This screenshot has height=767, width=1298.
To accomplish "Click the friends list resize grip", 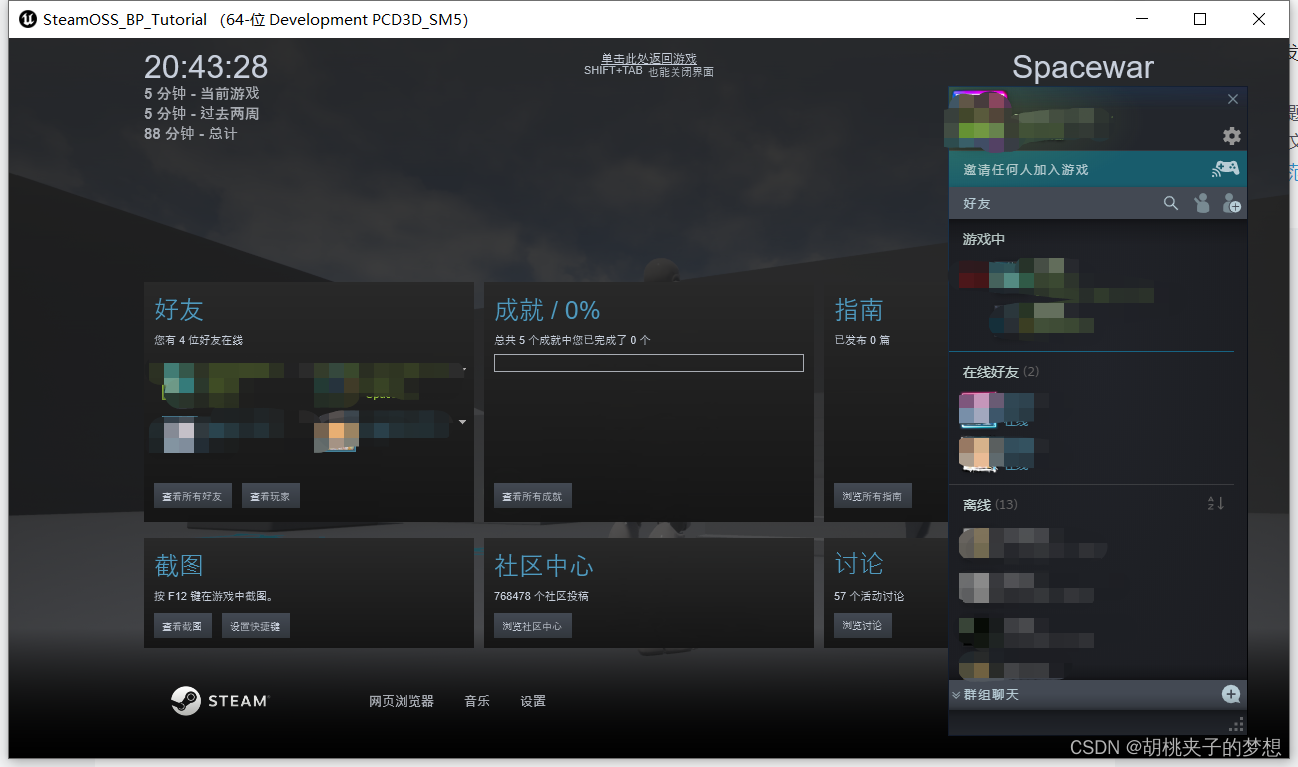I will [1236, 724].
